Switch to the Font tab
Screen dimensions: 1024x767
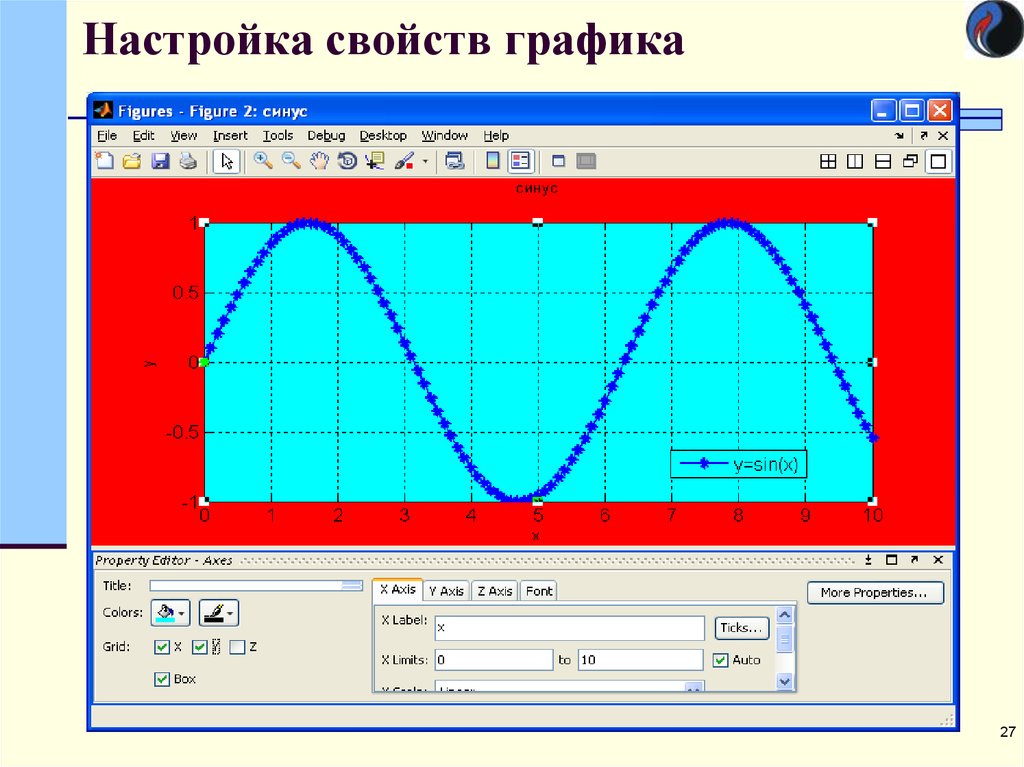click(x=539, y=591)
